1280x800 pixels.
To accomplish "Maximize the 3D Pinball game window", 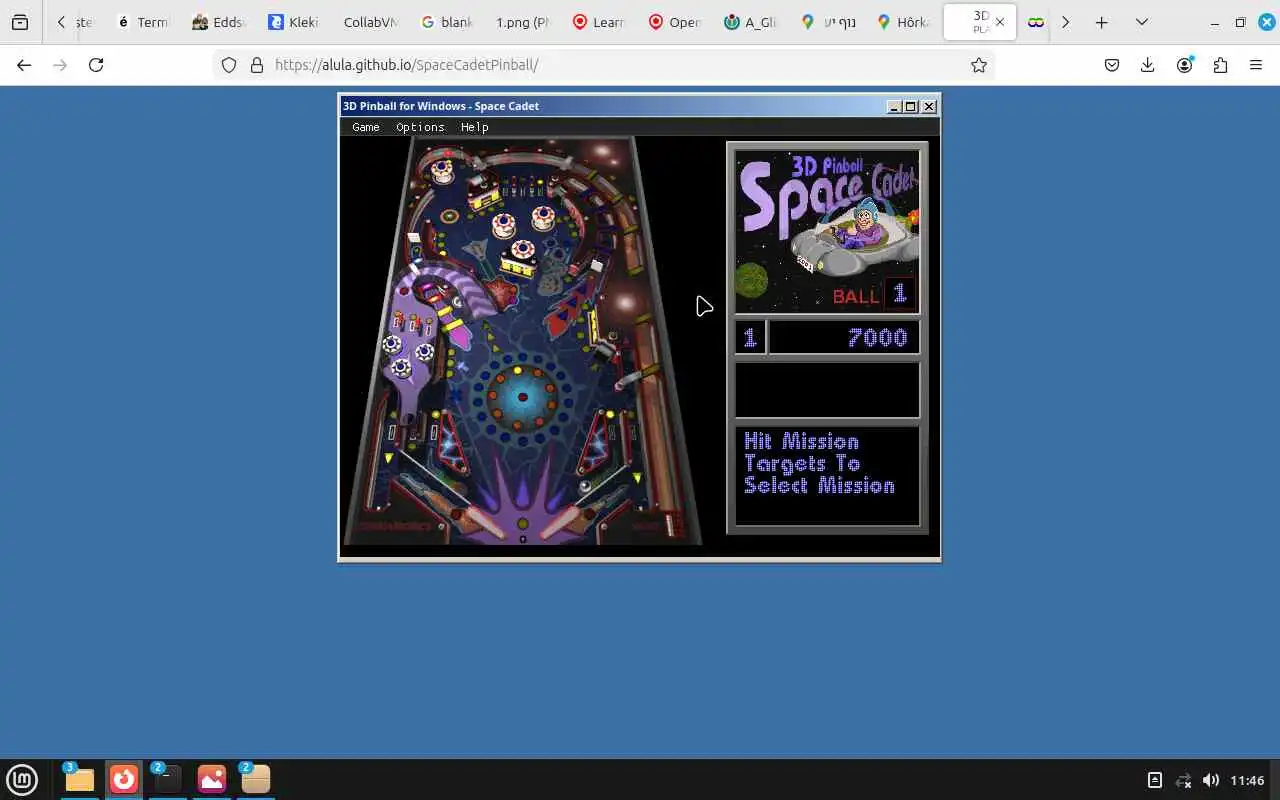I will pyautogui.click(x=911, y=106).
